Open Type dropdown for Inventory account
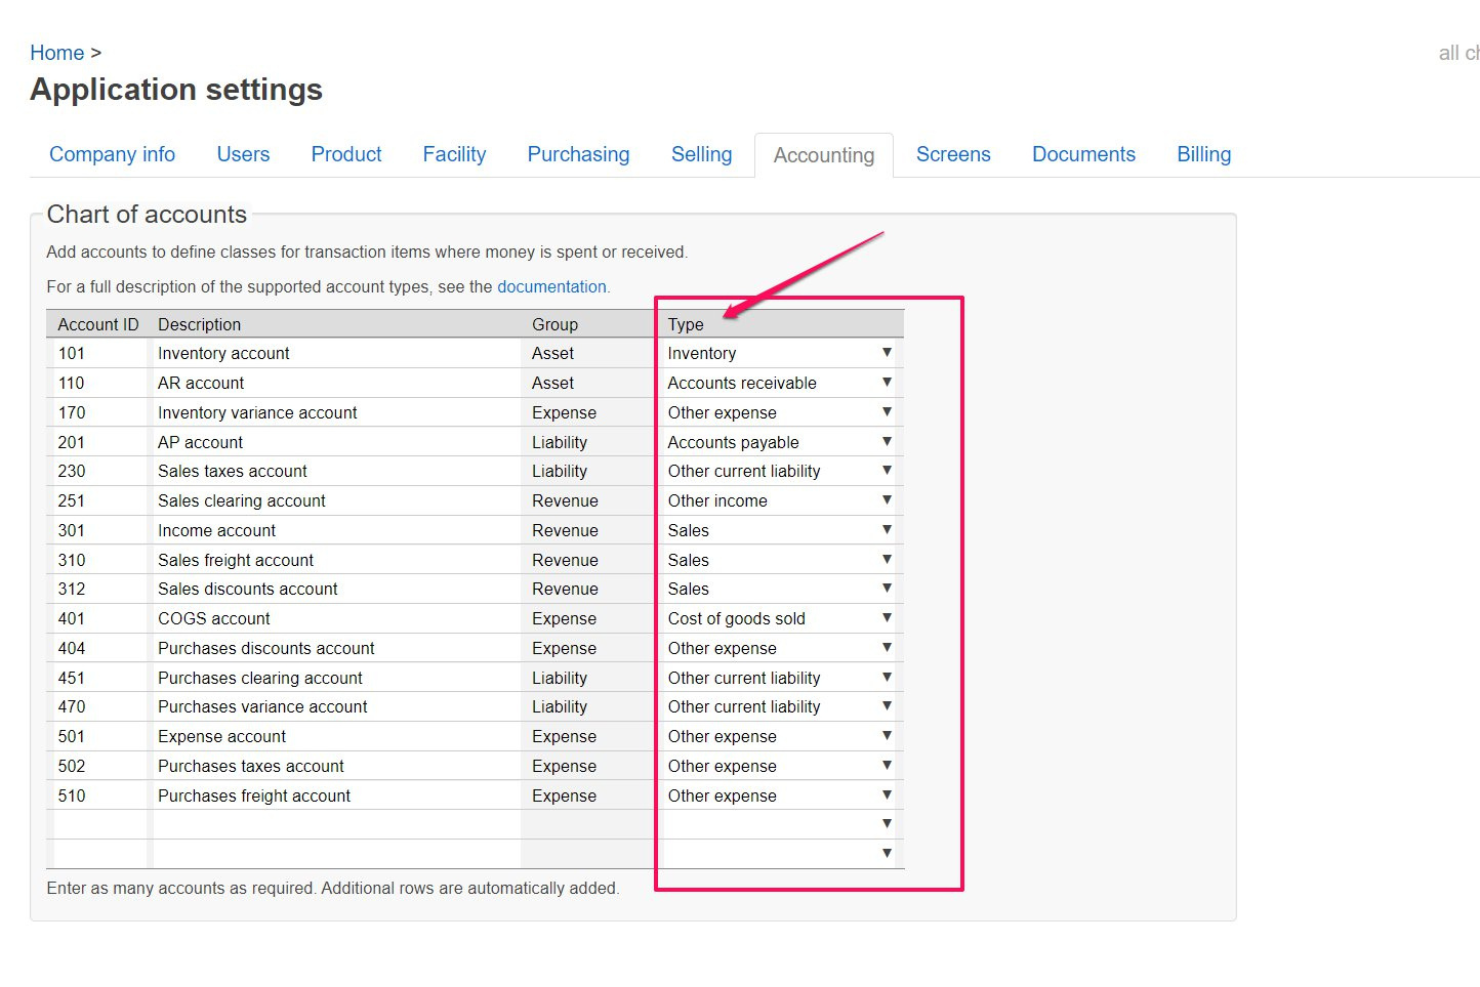This screenshot has width=1480, height=987. 780,353
